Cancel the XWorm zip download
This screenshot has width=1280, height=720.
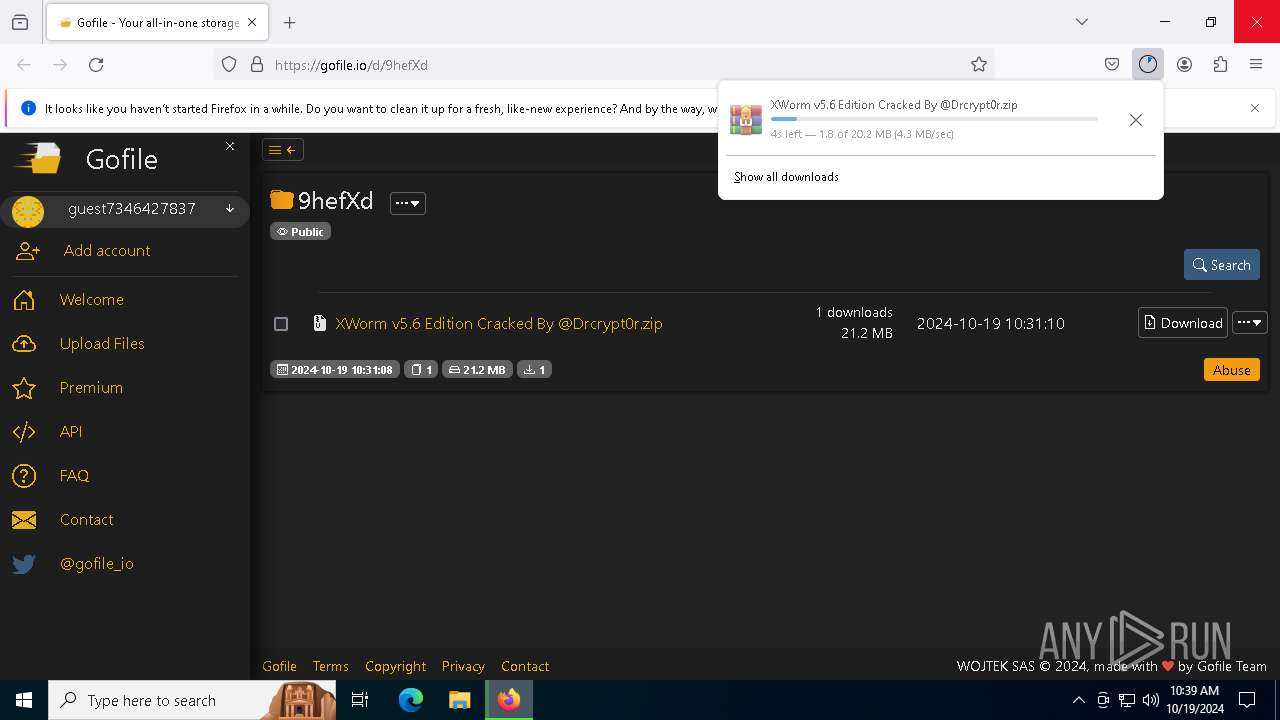1135,120
